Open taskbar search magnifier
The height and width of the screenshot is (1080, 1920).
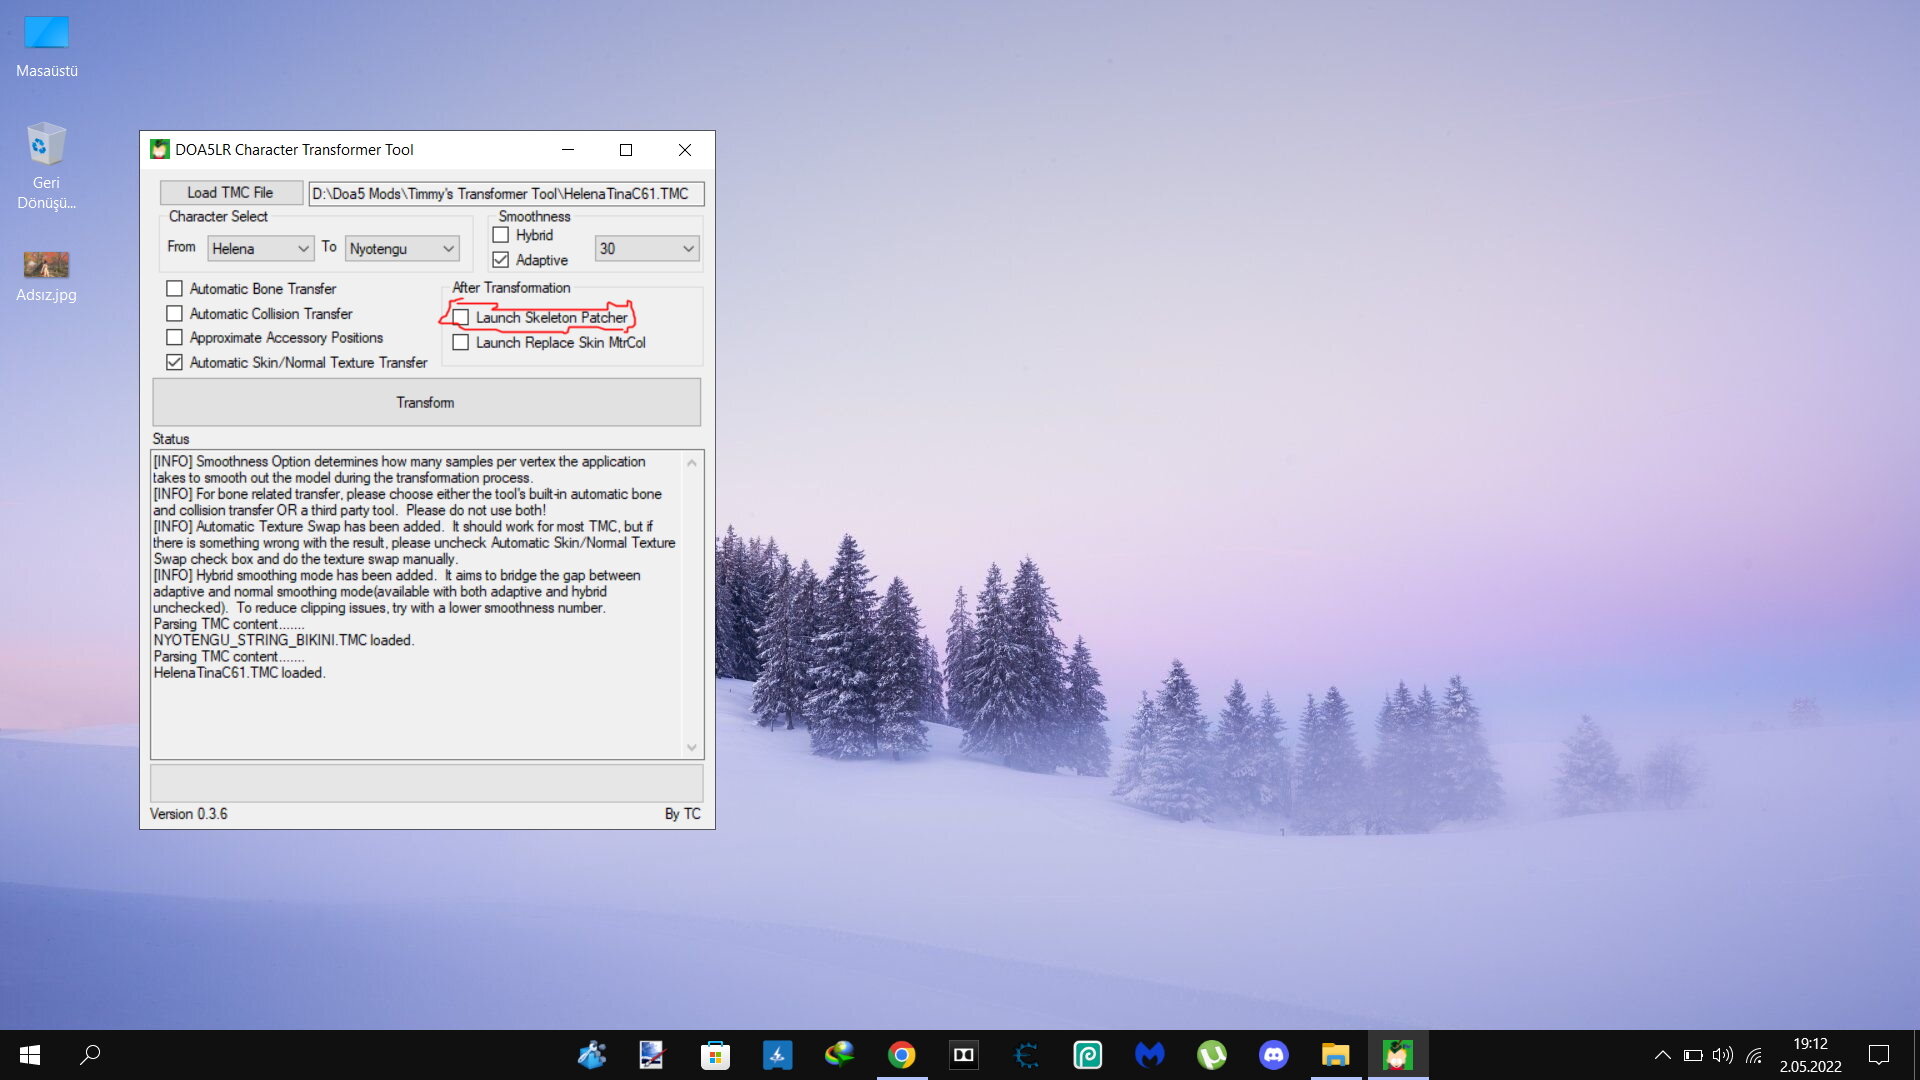tap(90, 1055)
